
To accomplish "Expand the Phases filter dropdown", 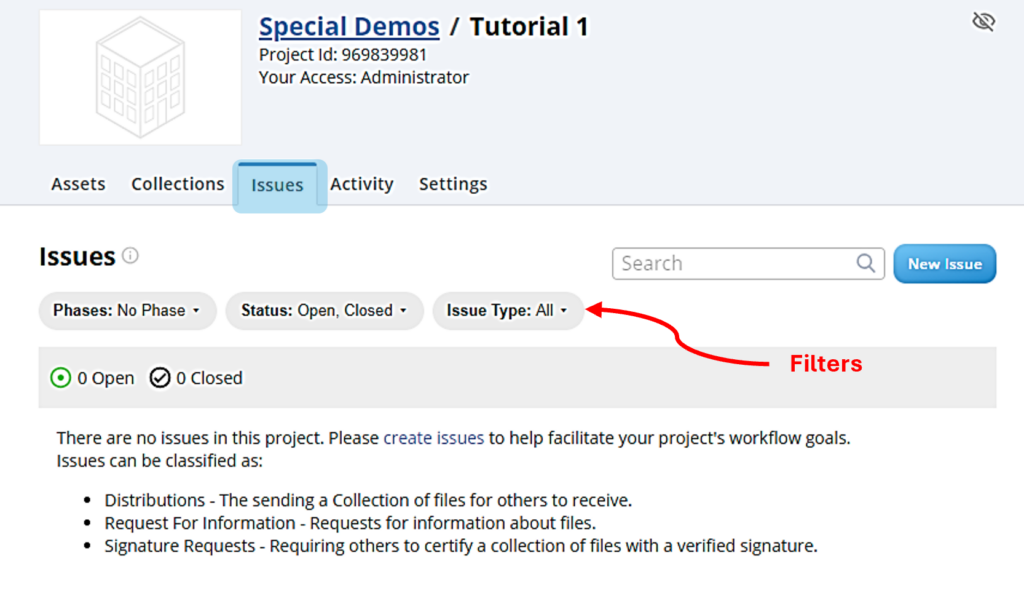I will pyautogui.click(x=127, y=311).
